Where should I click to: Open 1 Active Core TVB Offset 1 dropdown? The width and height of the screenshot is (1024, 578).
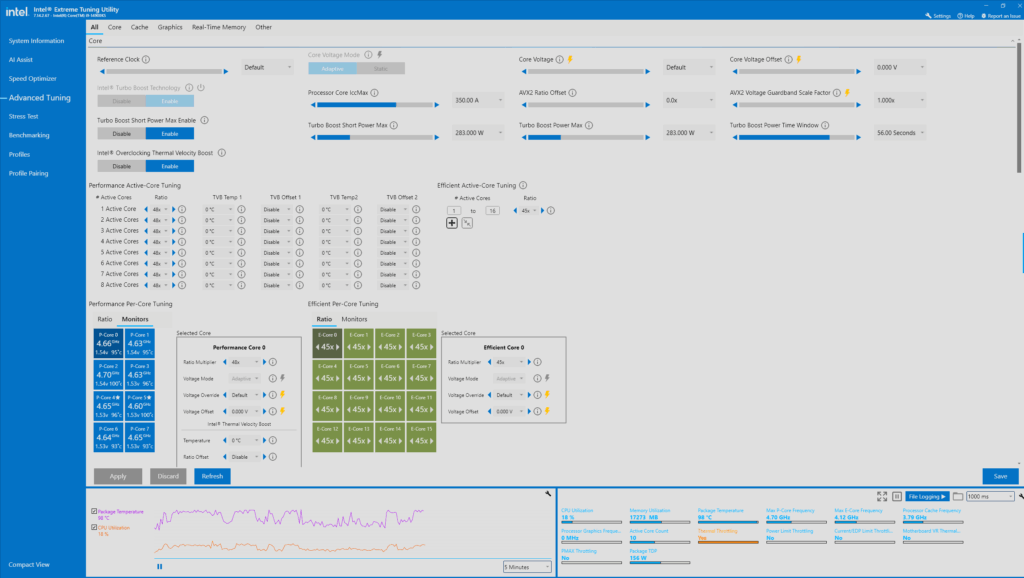(277, 210)
